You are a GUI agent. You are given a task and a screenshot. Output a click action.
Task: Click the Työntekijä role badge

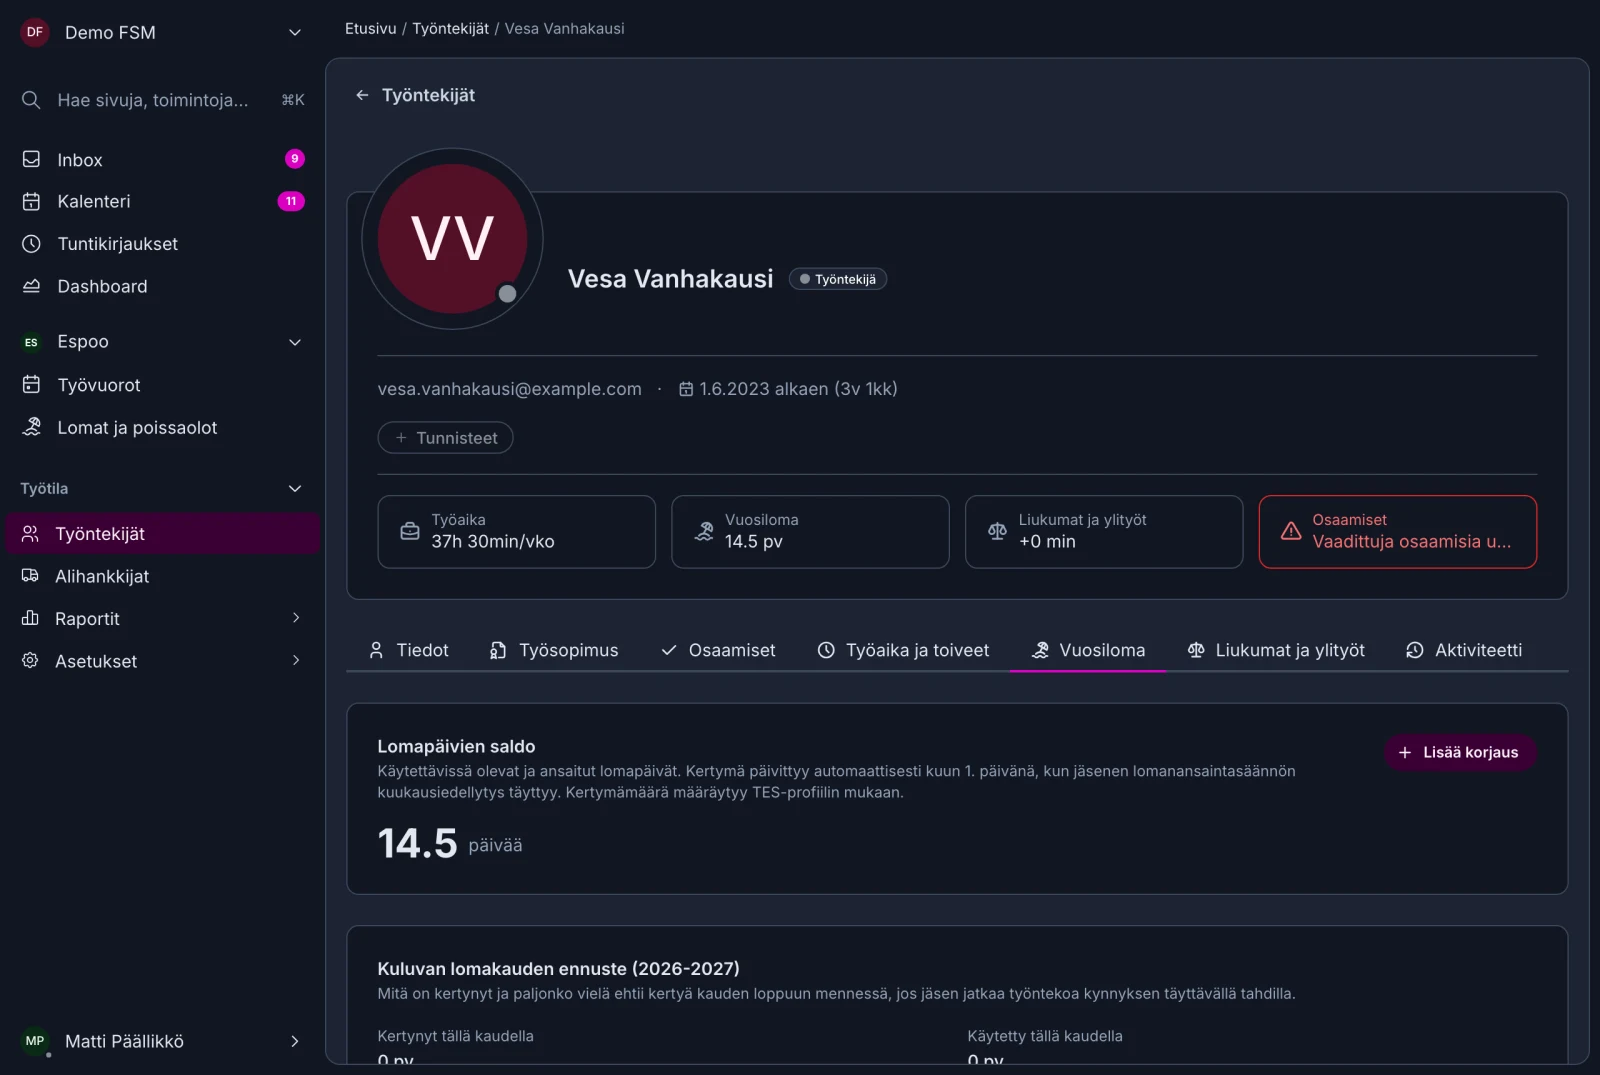[x=837, y=279]
